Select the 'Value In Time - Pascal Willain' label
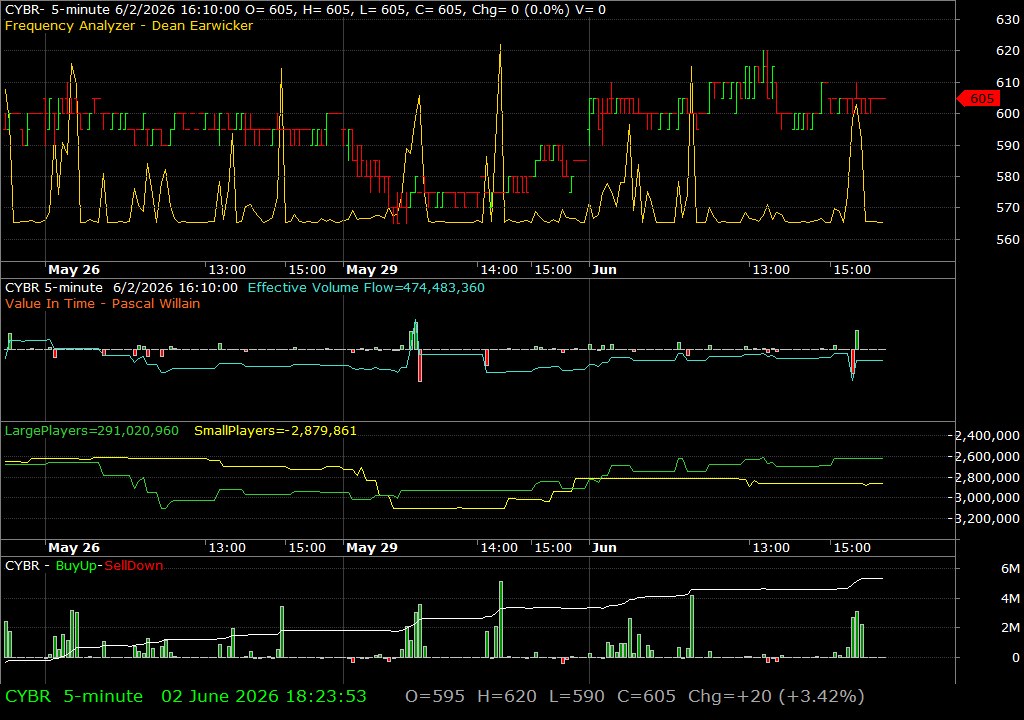Image resolution: width=1024 pixels, height=720 pixels. pyautogui.click(x=103, y=303)
